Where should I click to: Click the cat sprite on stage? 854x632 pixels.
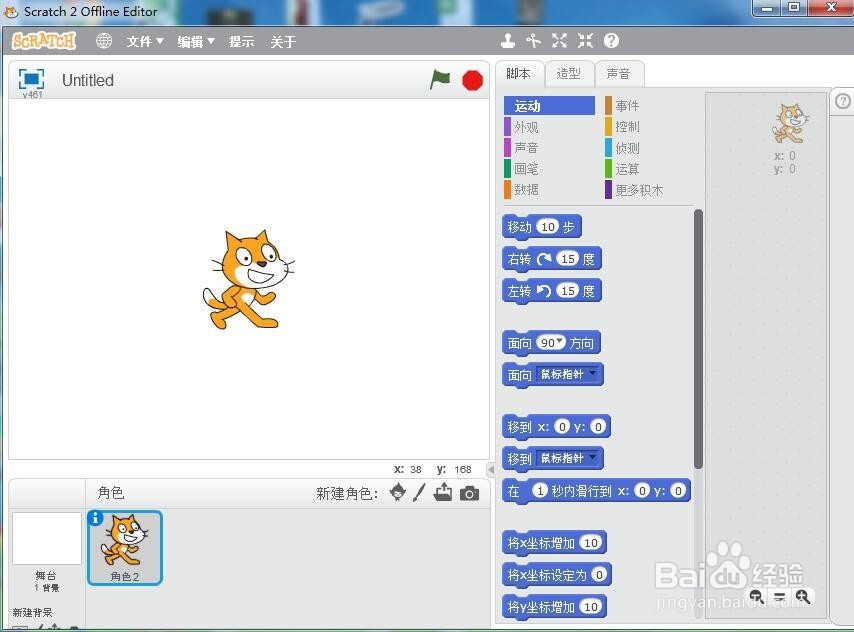248,279
